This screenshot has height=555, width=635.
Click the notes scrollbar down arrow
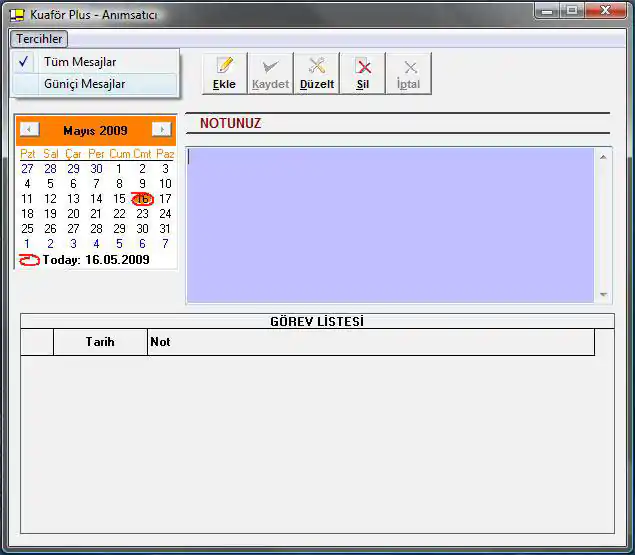603,295
